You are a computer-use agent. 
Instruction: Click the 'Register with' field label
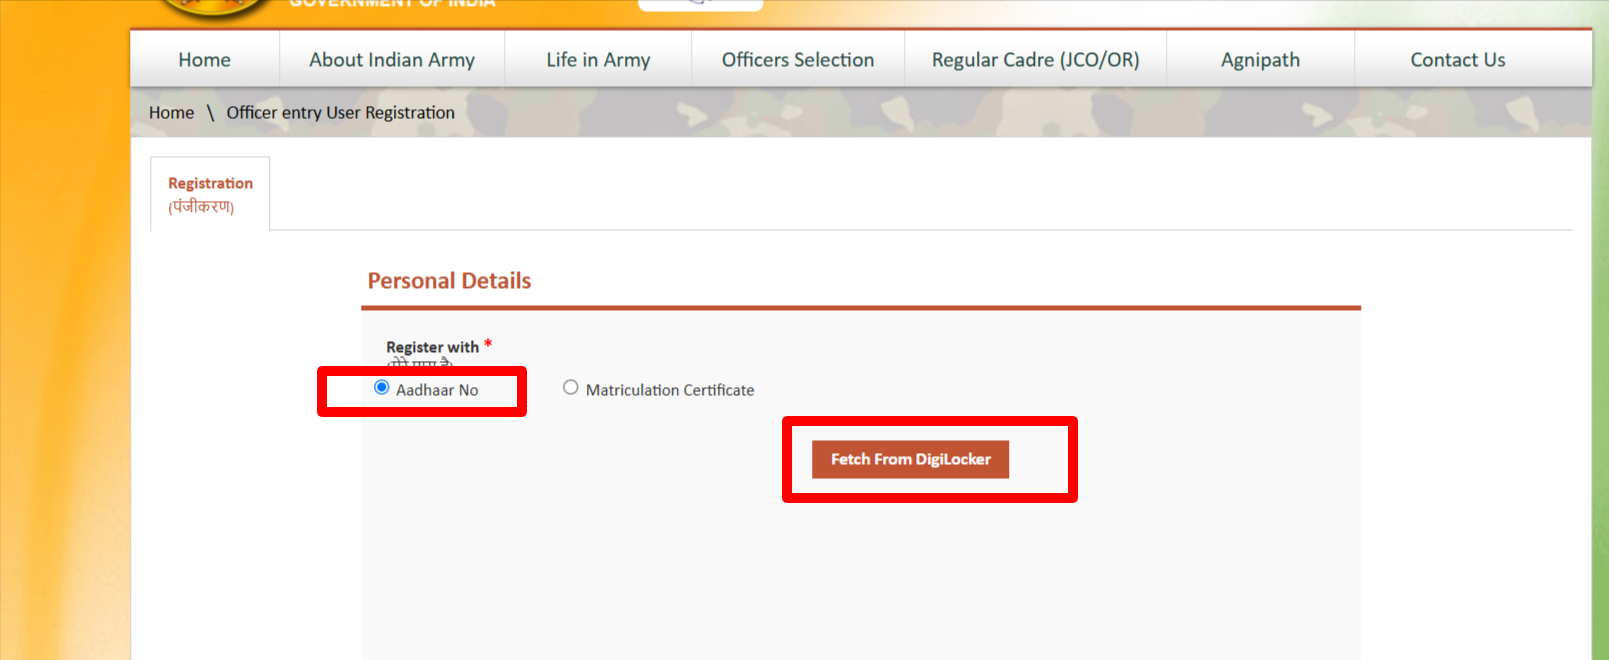(432, 347)
